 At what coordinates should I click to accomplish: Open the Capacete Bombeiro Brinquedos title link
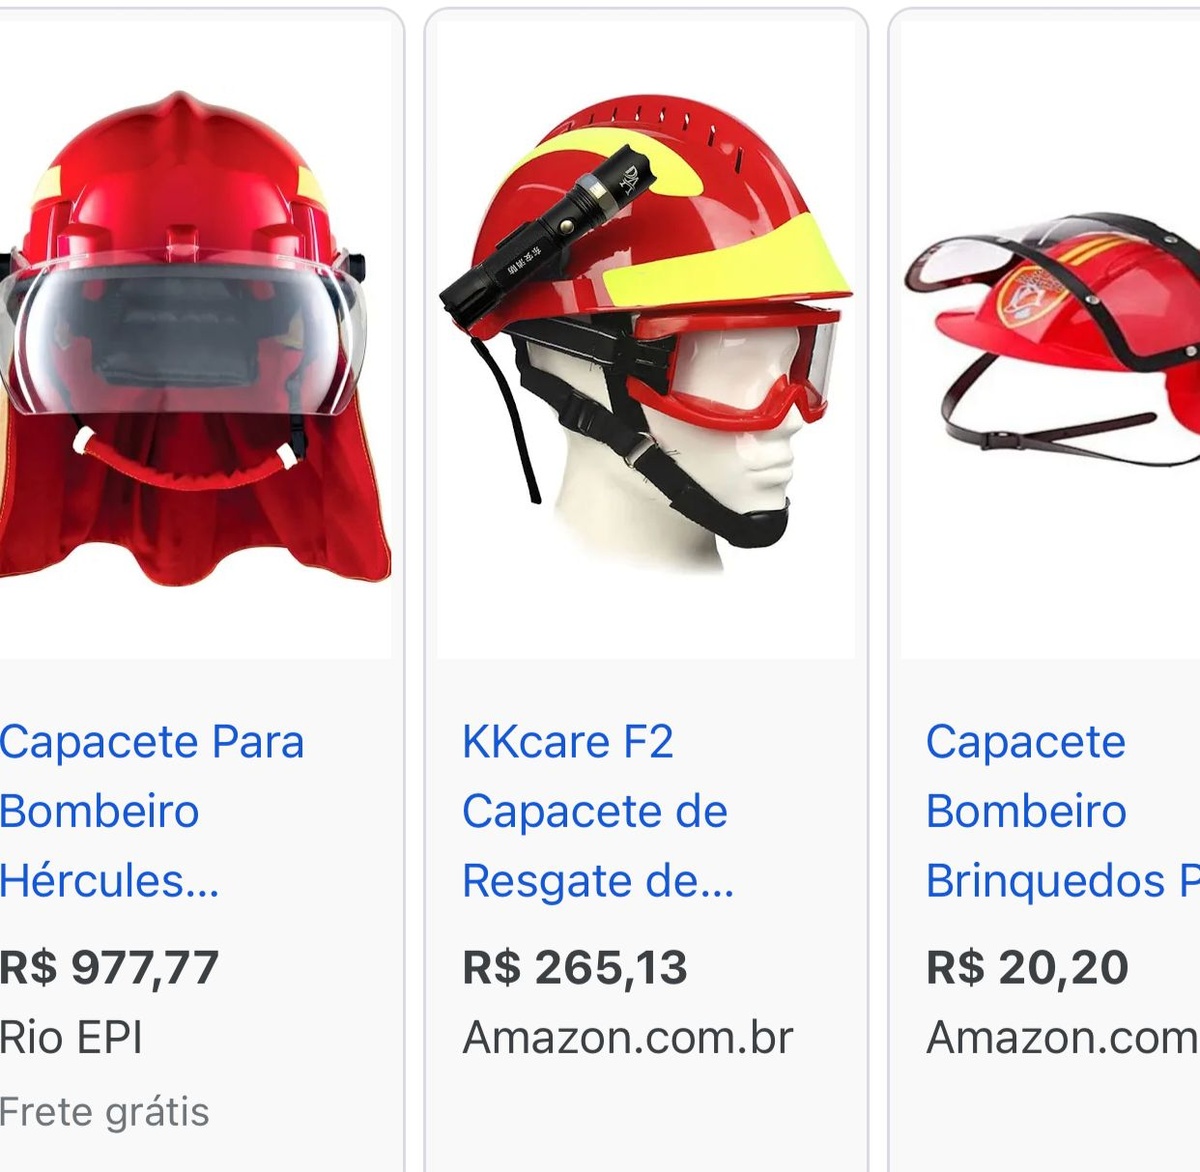click(1062, 811)
